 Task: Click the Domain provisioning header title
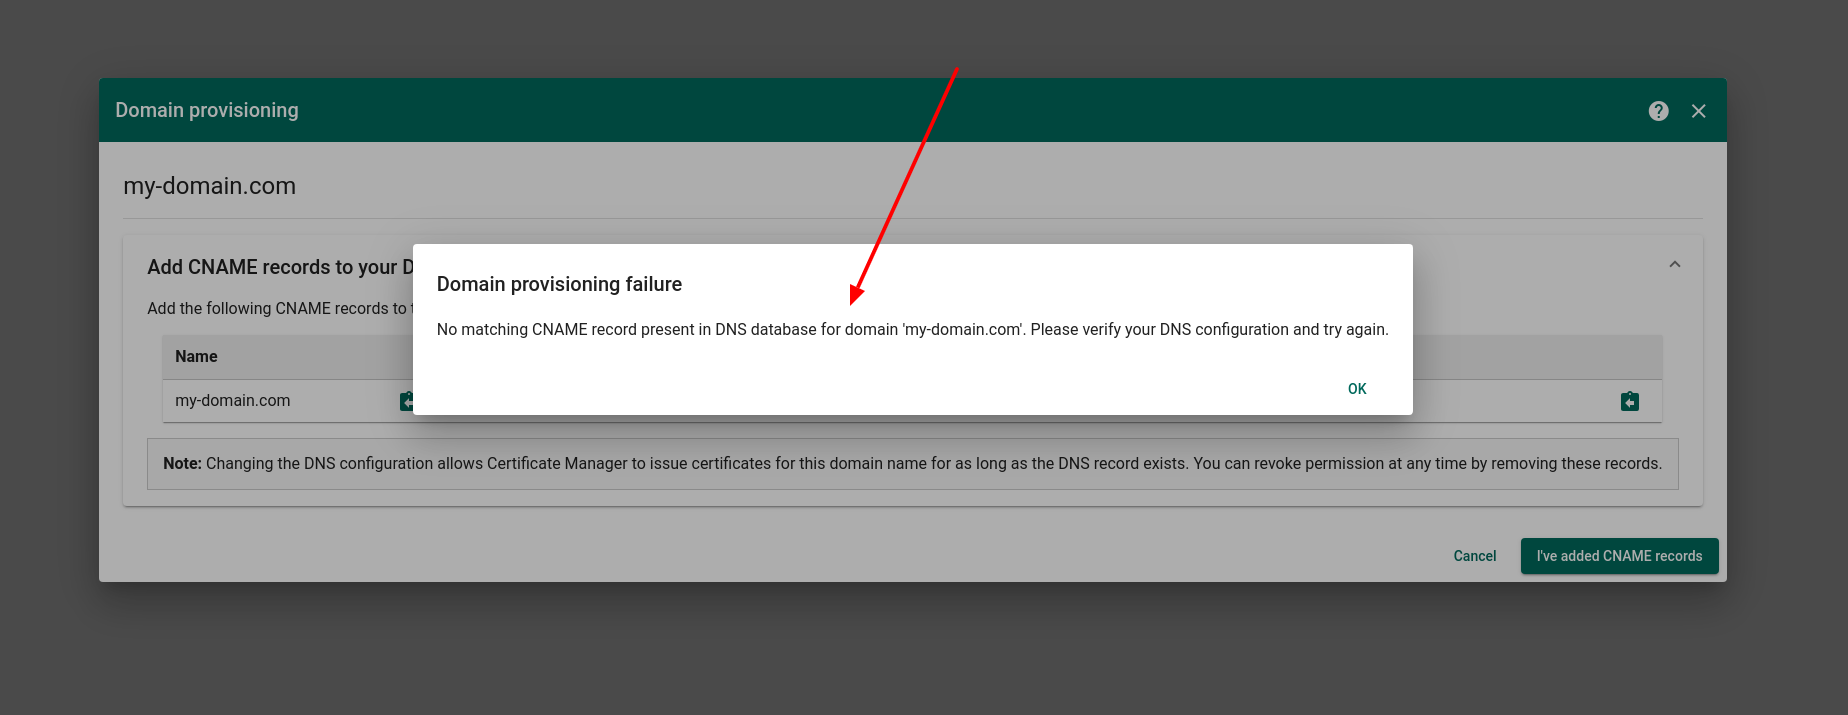pyautogui.click(x=206, y=110)
